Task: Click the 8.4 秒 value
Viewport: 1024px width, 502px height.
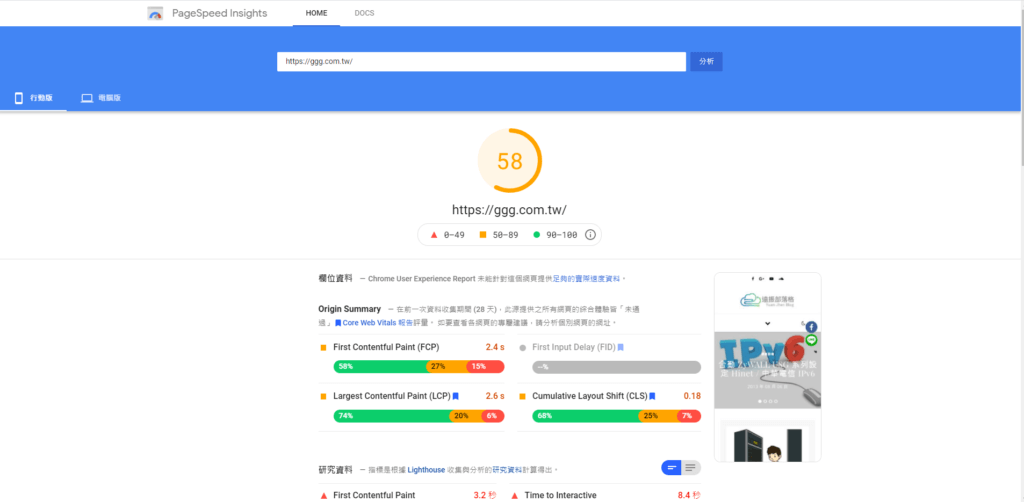Action: pos(688,495)
